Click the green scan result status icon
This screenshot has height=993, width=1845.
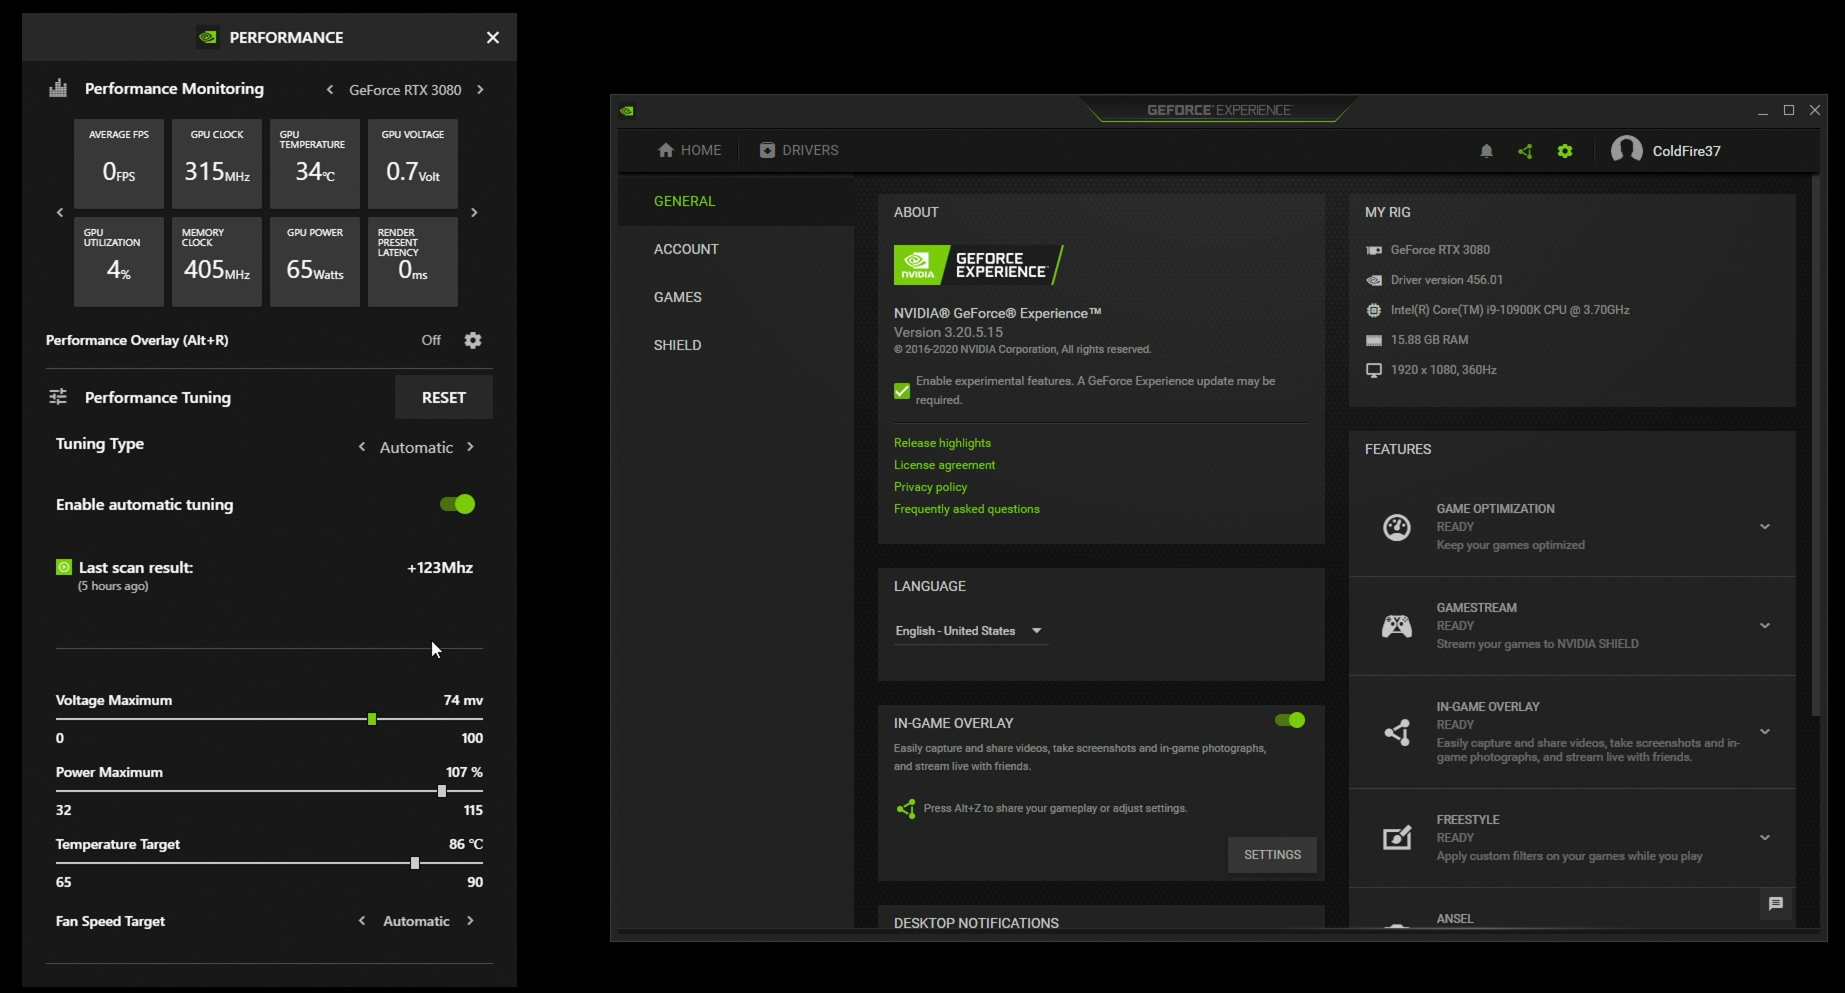click(x=64, y=567)
